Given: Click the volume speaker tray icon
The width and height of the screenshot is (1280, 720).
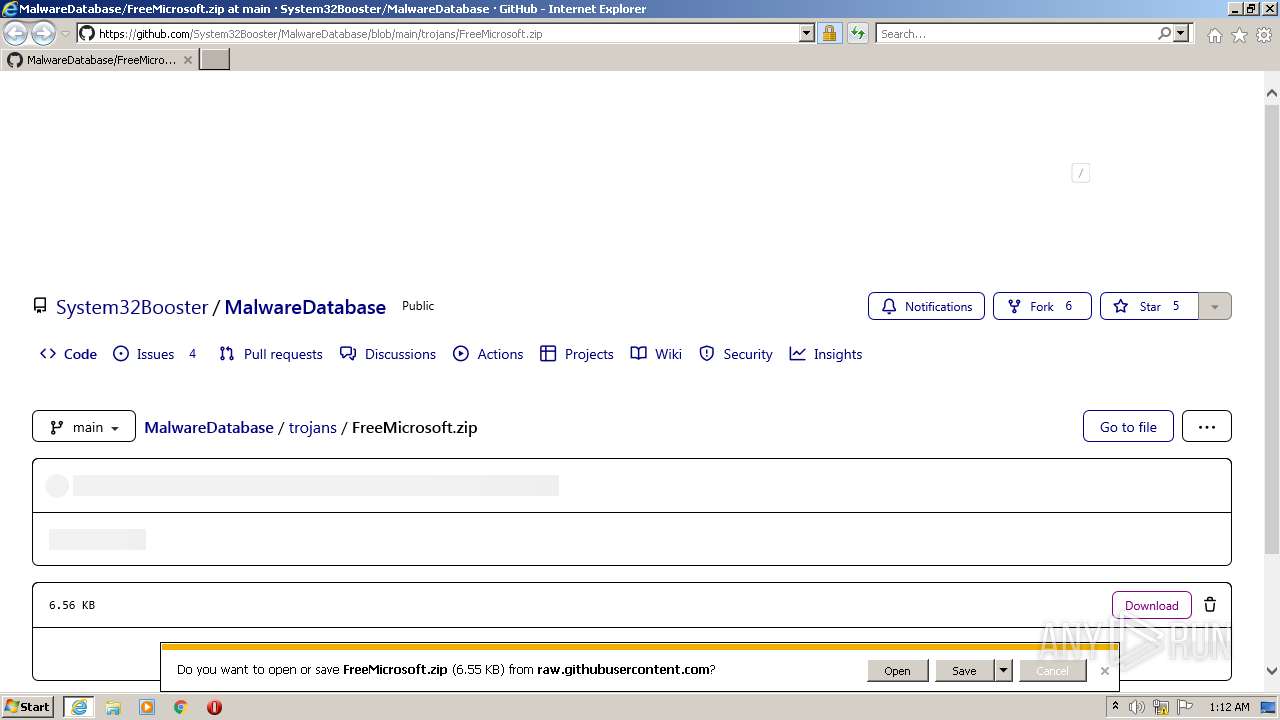Looking at the screenshot, I should [x=1137, y=707].
